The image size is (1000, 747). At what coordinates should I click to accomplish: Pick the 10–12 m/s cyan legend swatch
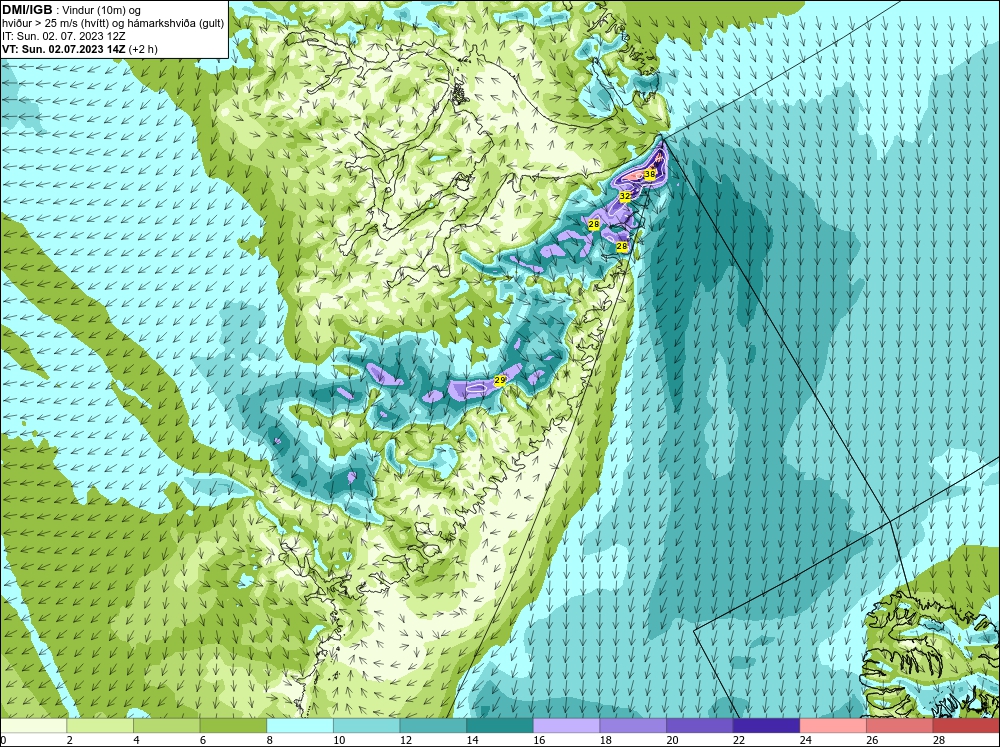(x=367, y=726)
